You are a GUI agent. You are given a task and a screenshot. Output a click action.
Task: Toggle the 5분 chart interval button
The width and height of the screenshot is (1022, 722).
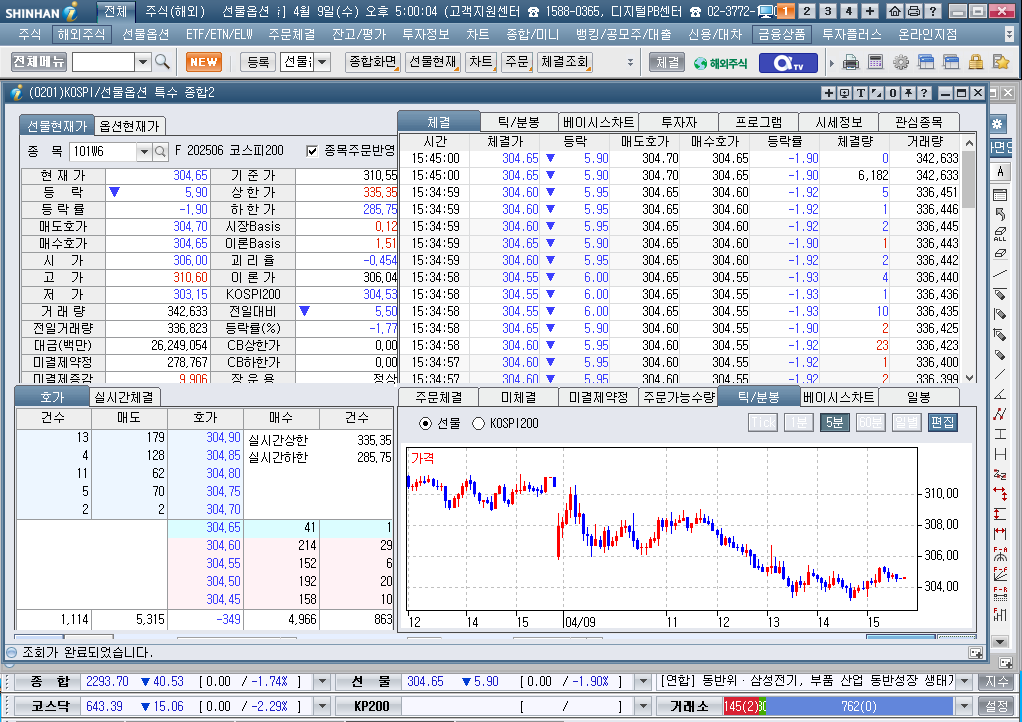point(834,422)
